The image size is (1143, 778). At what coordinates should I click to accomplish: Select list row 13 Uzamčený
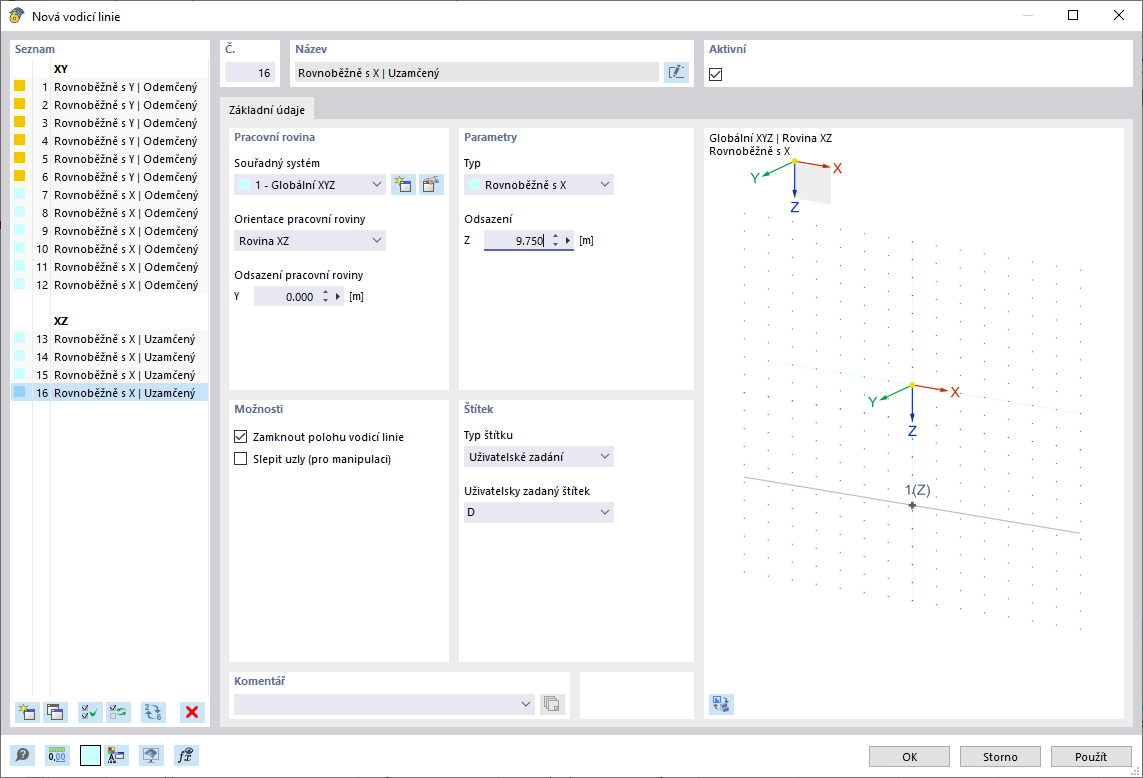point(110,338)
